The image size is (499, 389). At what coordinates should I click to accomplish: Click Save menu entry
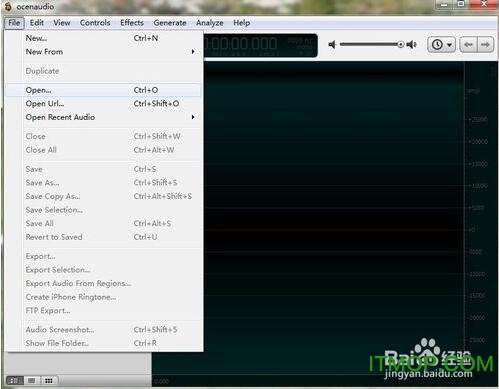103,169
